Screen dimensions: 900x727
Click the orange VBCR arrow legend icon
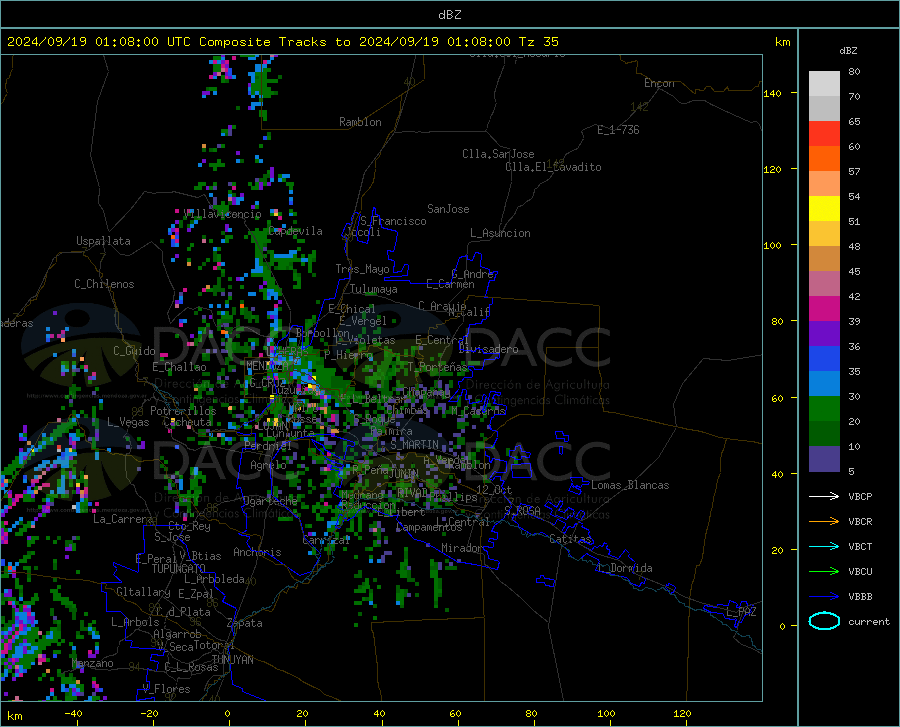pyautogui.click(x=824, y=522)
